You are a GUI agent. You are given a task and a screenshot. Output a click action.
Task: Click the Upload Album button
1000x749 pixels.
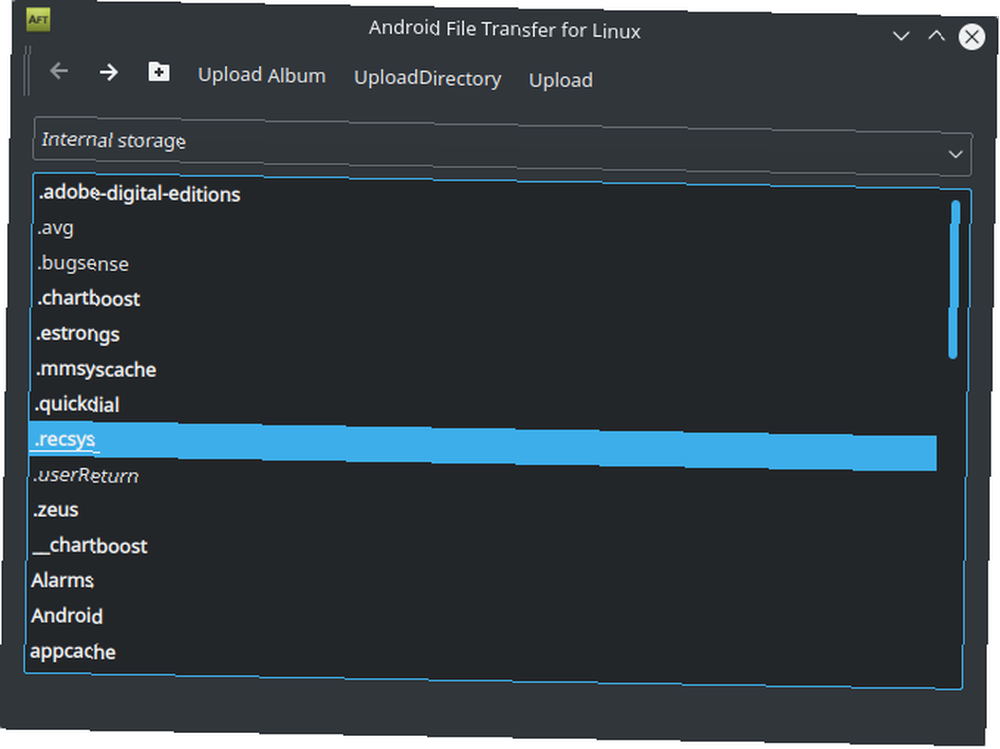[x=261, y=75]
